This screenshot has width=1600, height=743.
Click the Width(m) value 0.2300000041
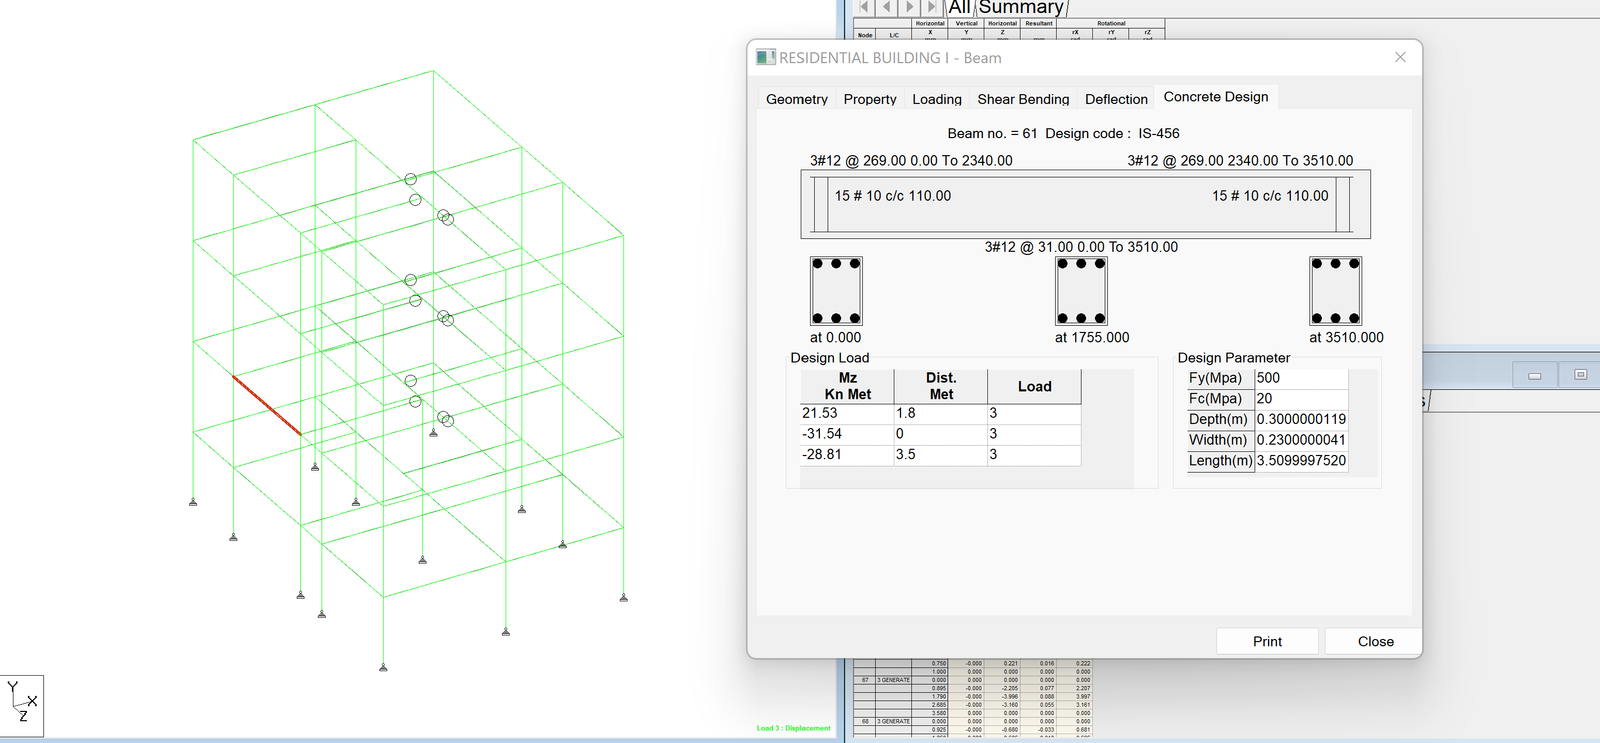(1301, 440)
